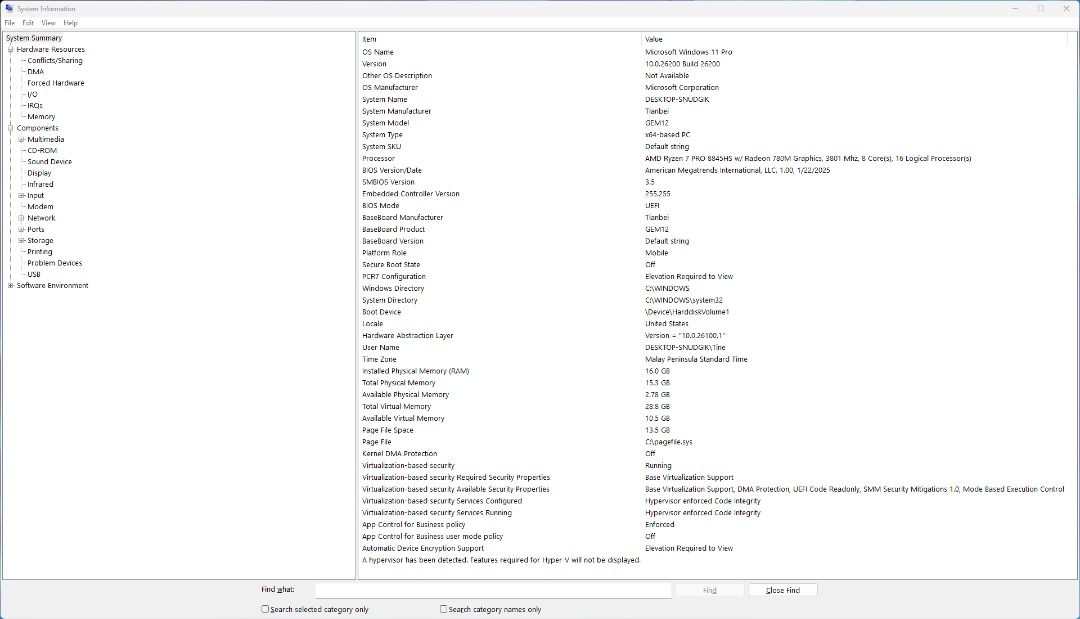Select Sound Device under Components

pos(49,161)
